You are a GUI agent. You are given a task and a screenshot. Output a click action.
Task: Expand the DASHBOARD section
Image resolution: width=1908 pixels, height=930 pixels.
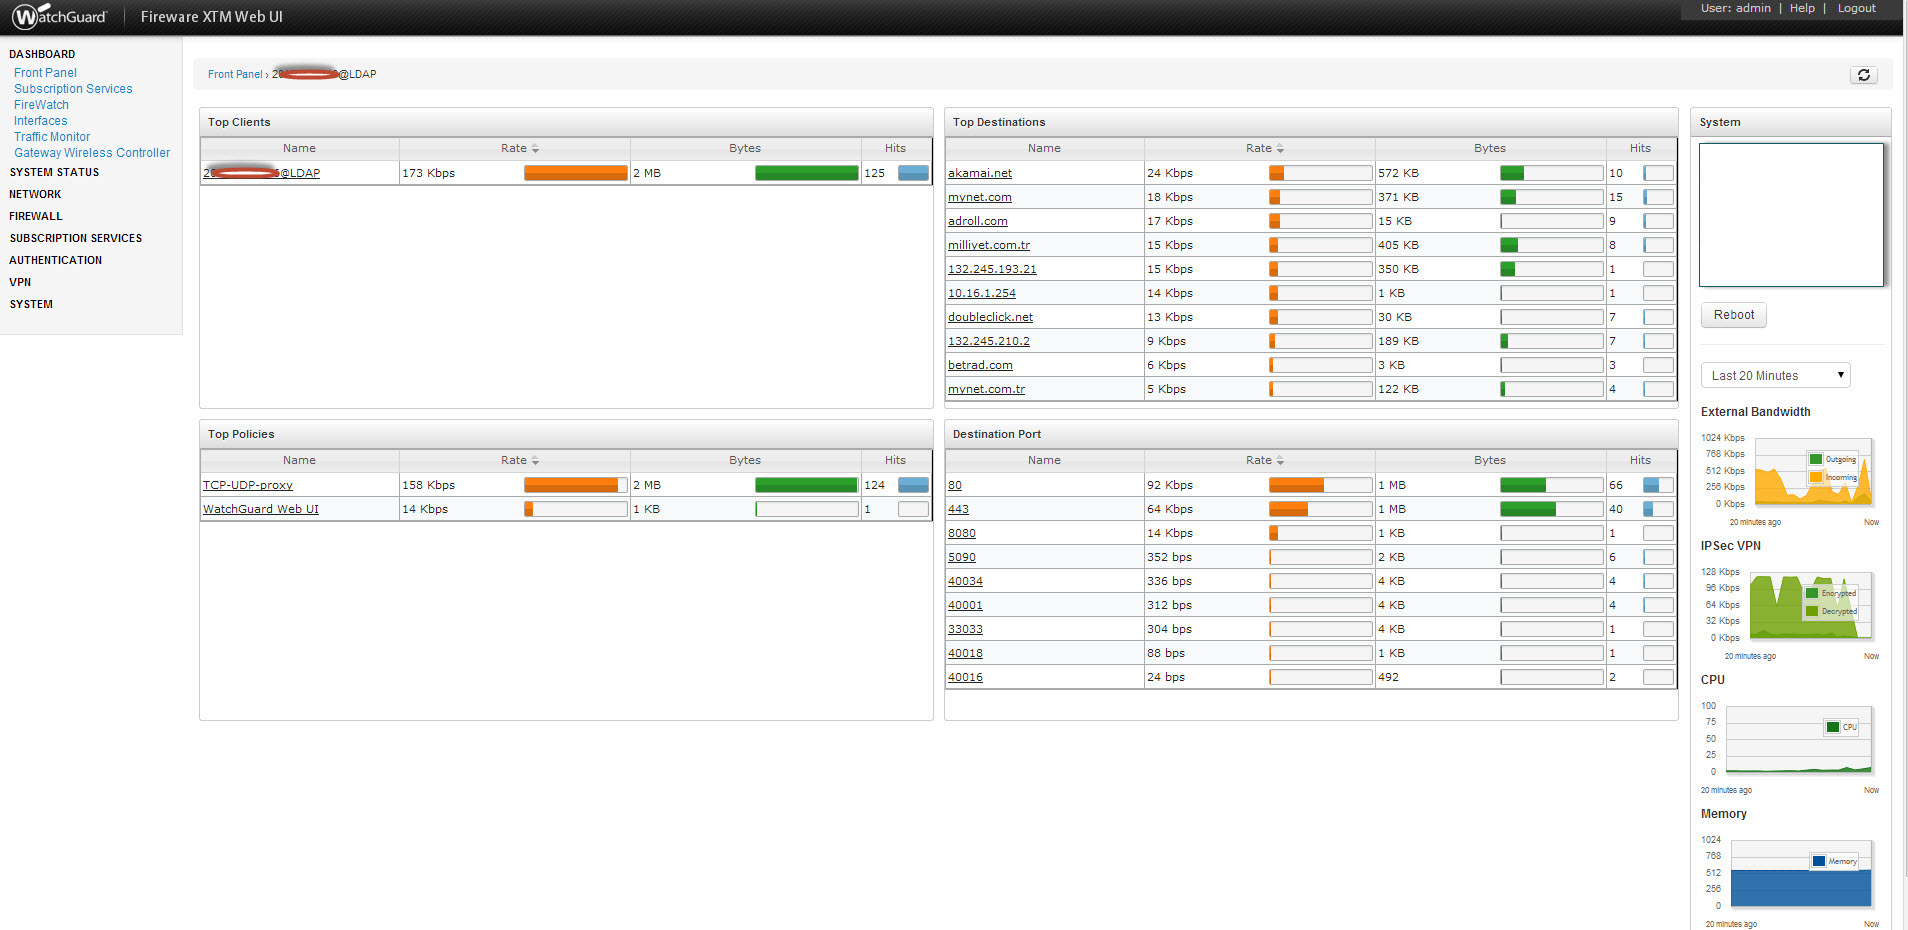tap(42, 54)
